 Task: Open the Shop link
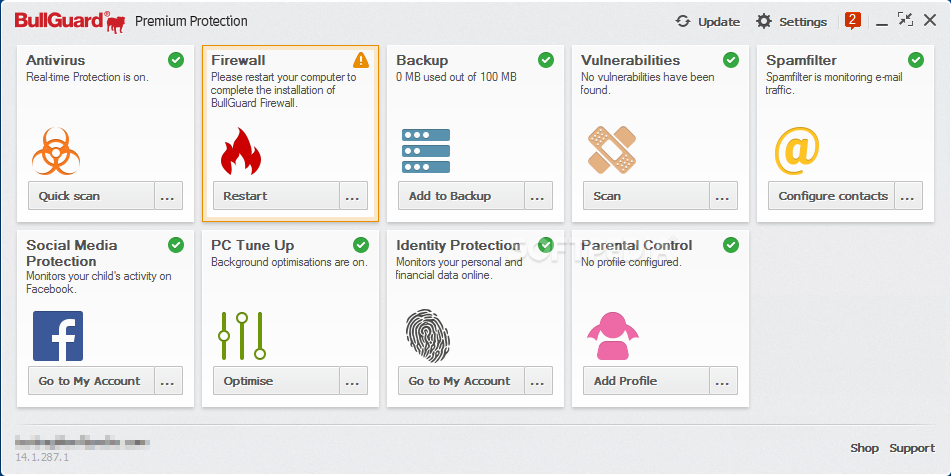(864, 448)
